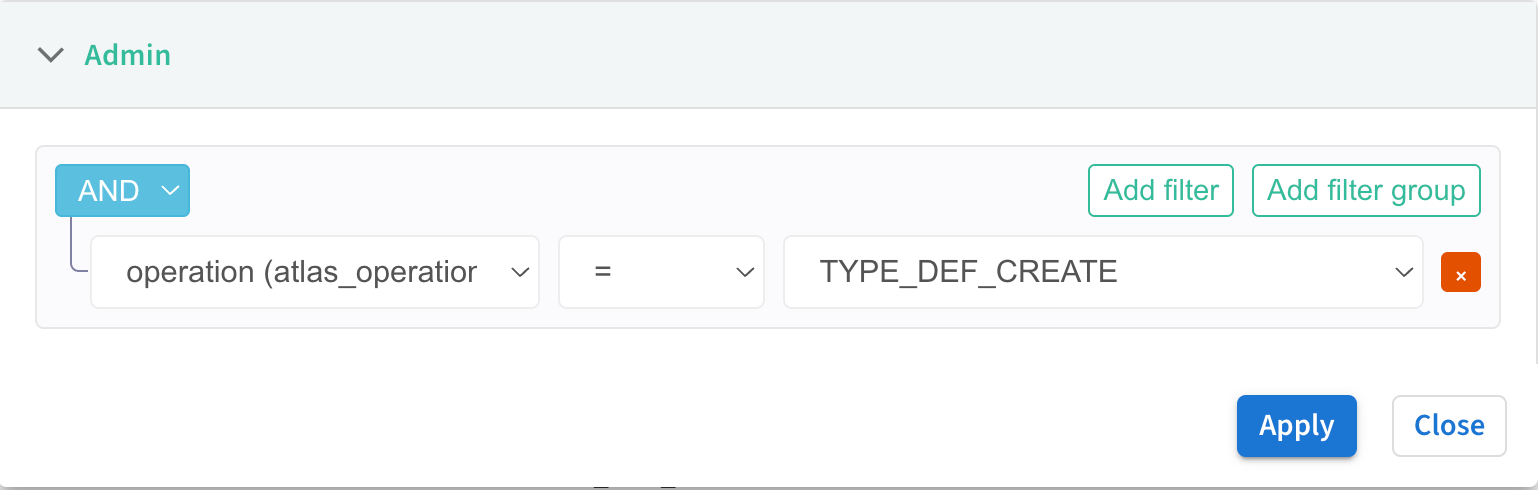
Task: Open the AND condition dropdown
Action: coord(122,190)
